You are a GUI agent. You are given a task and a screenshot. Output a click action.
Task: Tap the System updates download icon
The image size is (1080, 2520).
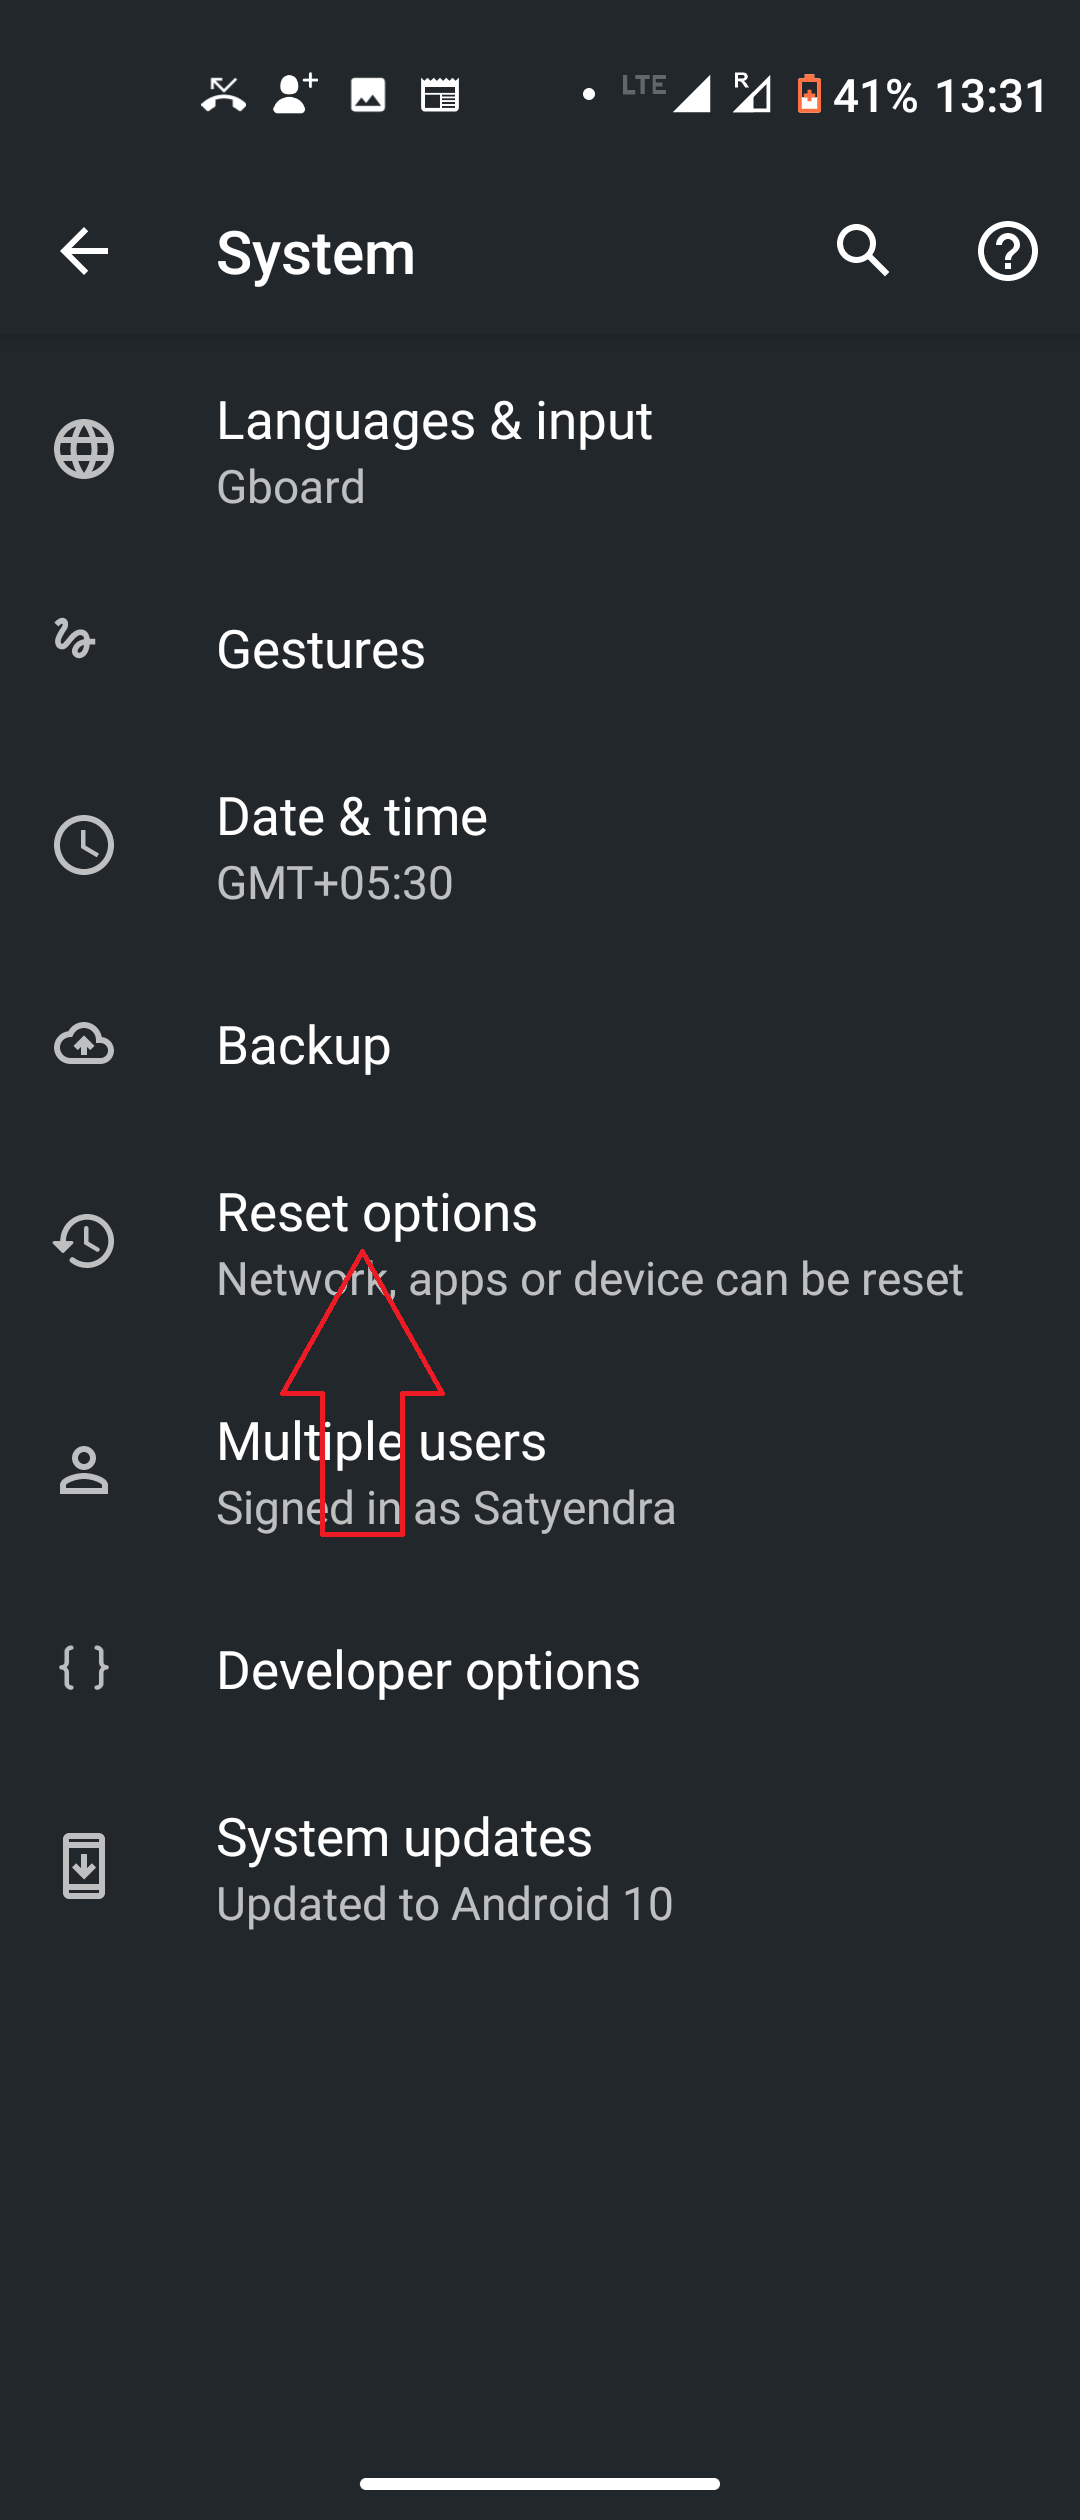pyautogui.click(x=84, y=1866)
